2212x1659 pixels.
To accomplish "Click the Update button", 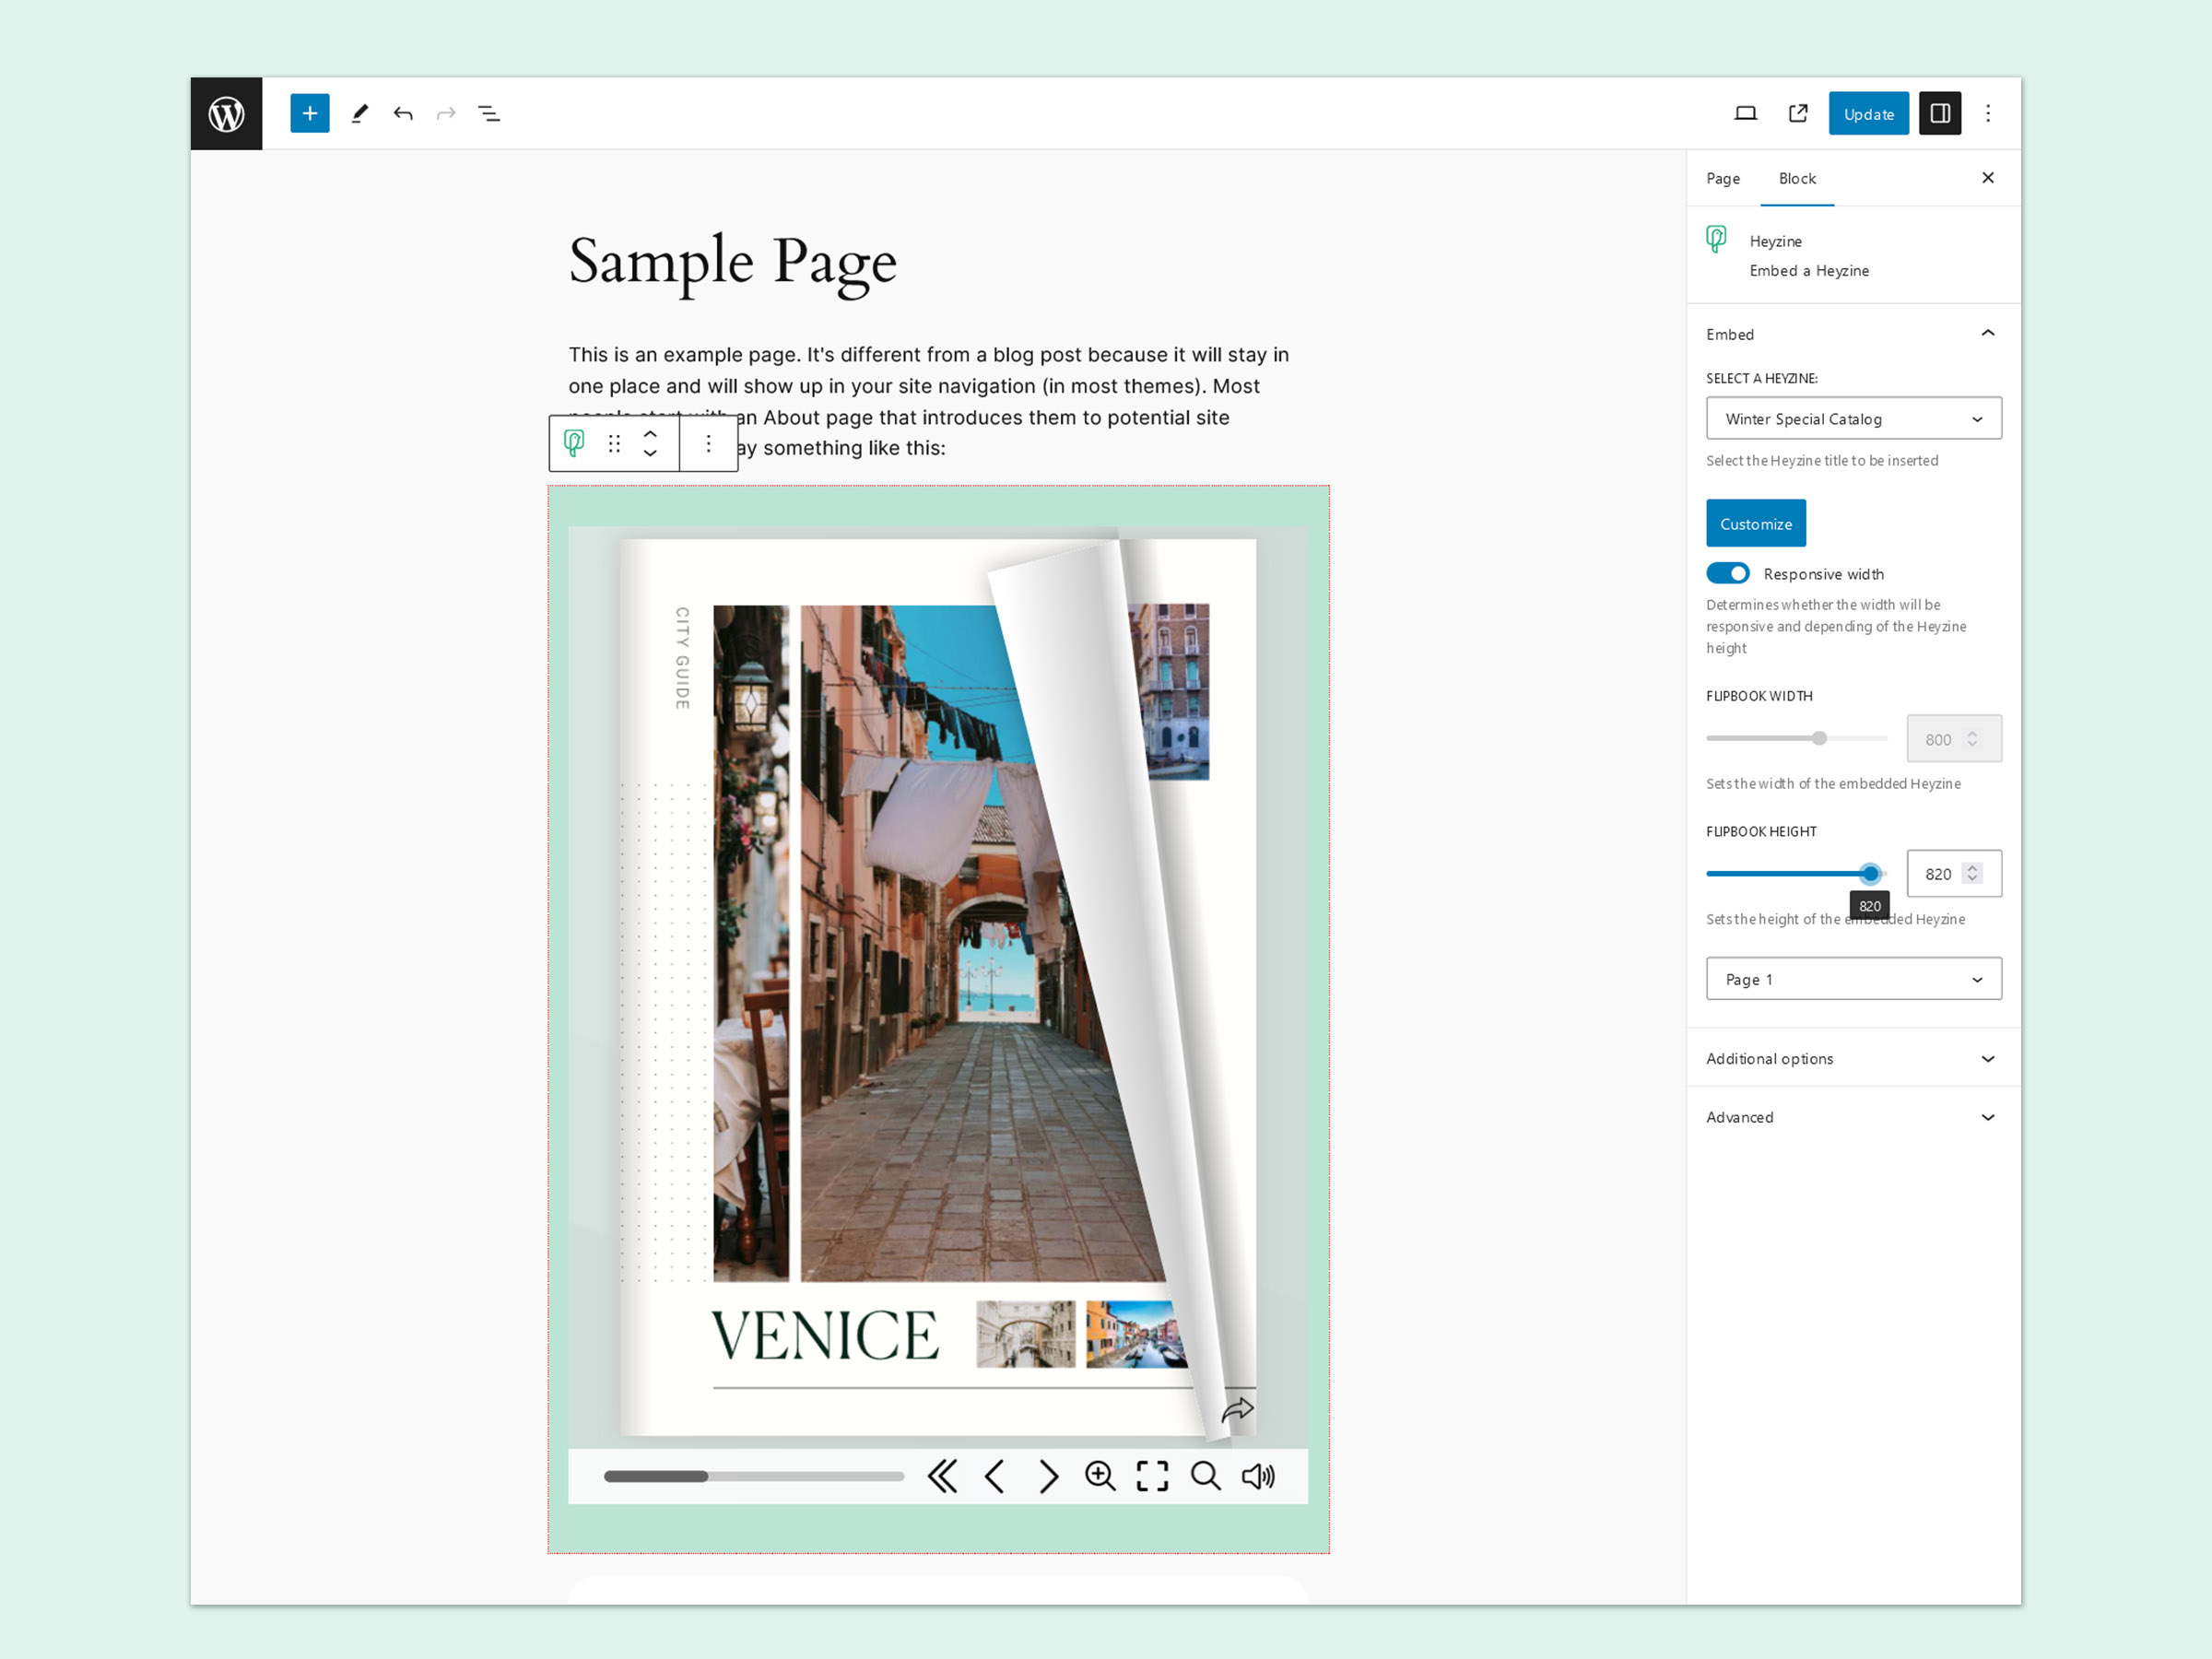I will click(x=1869, y=114).
